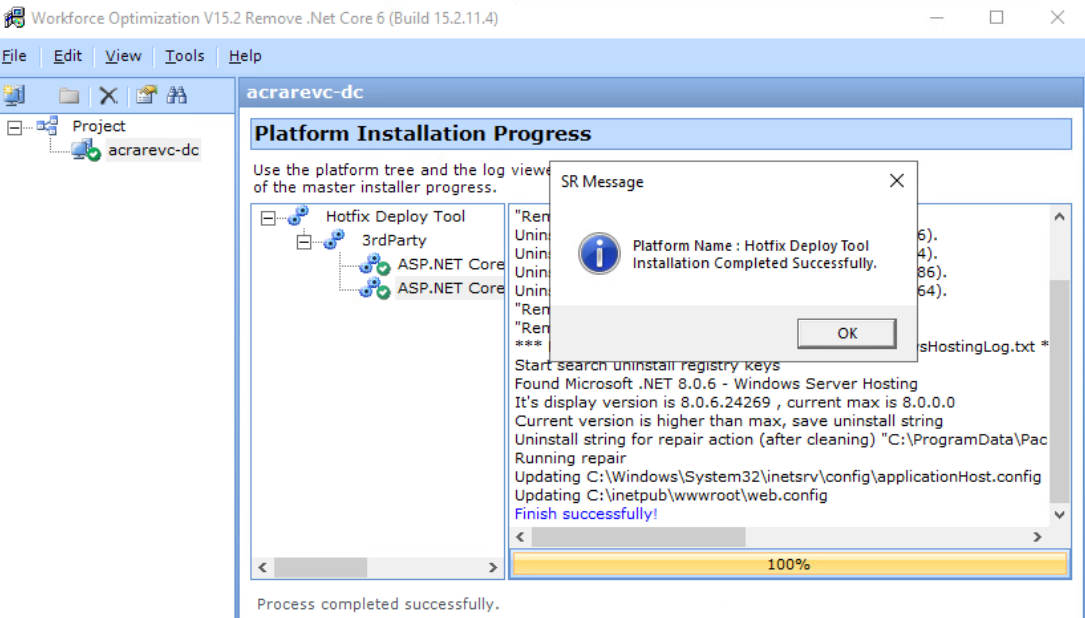Collapse the 3rdParty tree node
The width and height of the screenshot is (1085, 618).
pos(304,241)
